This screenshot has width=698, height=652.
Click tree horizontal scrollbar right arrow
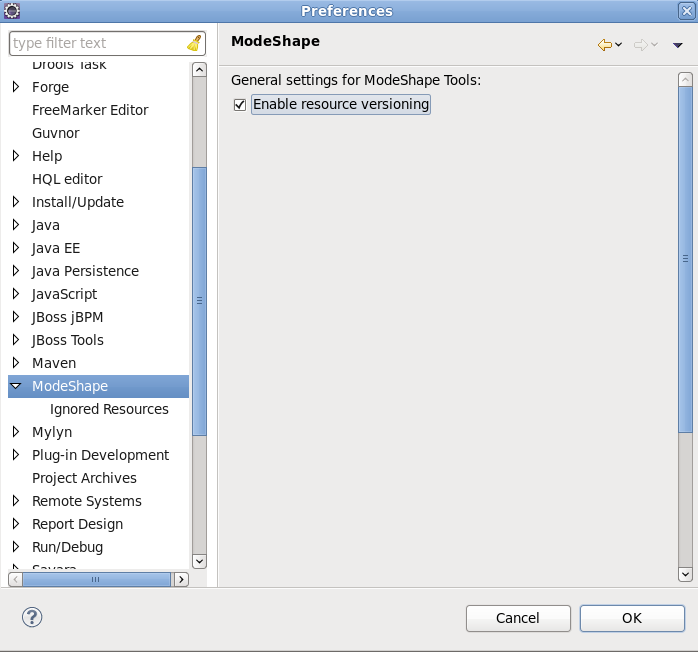click(181, 579)
